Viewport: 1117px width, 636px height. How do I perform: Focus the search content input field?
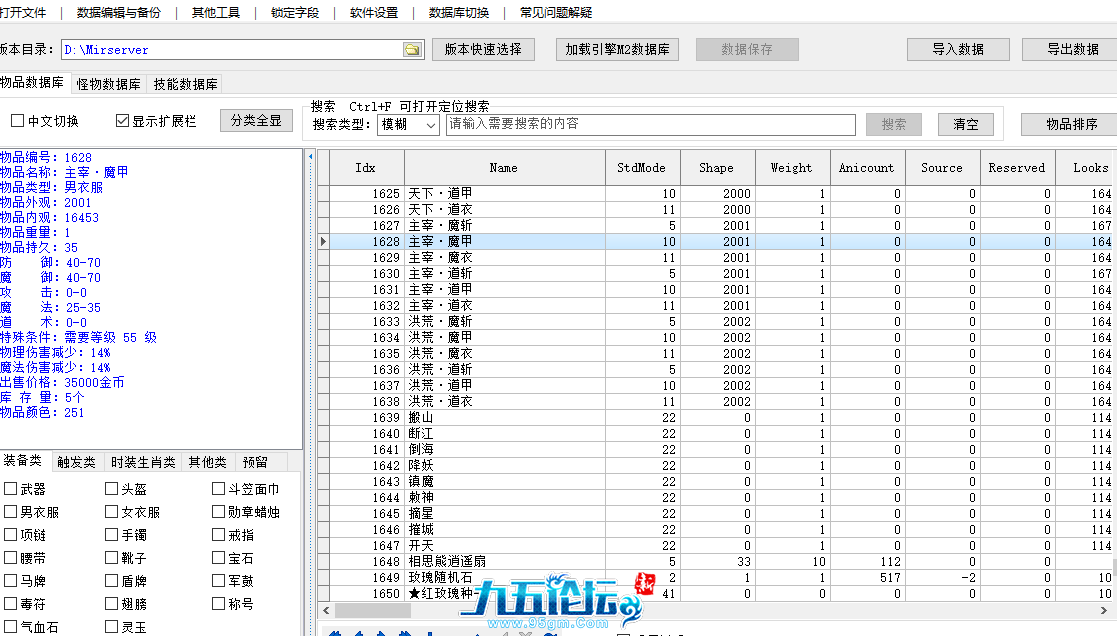[x=650, y=125]
